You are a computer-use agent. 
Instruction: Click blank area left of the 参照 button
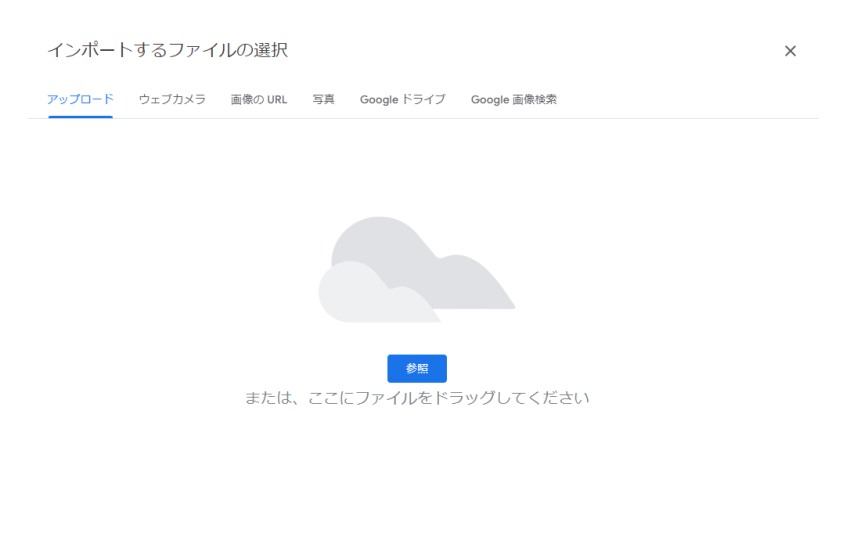tap(250, 368)
